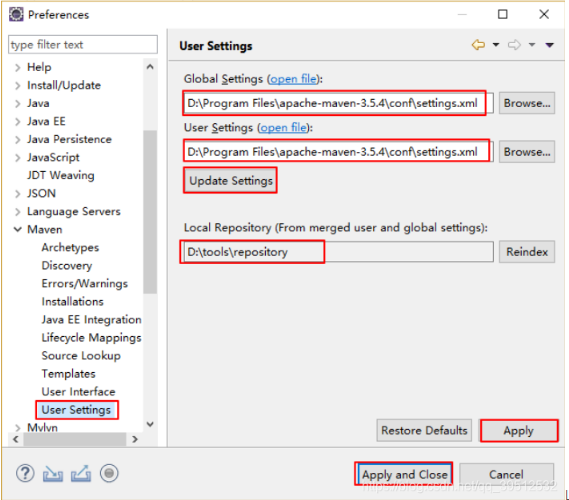Expand the Java EE tree node

17,122
